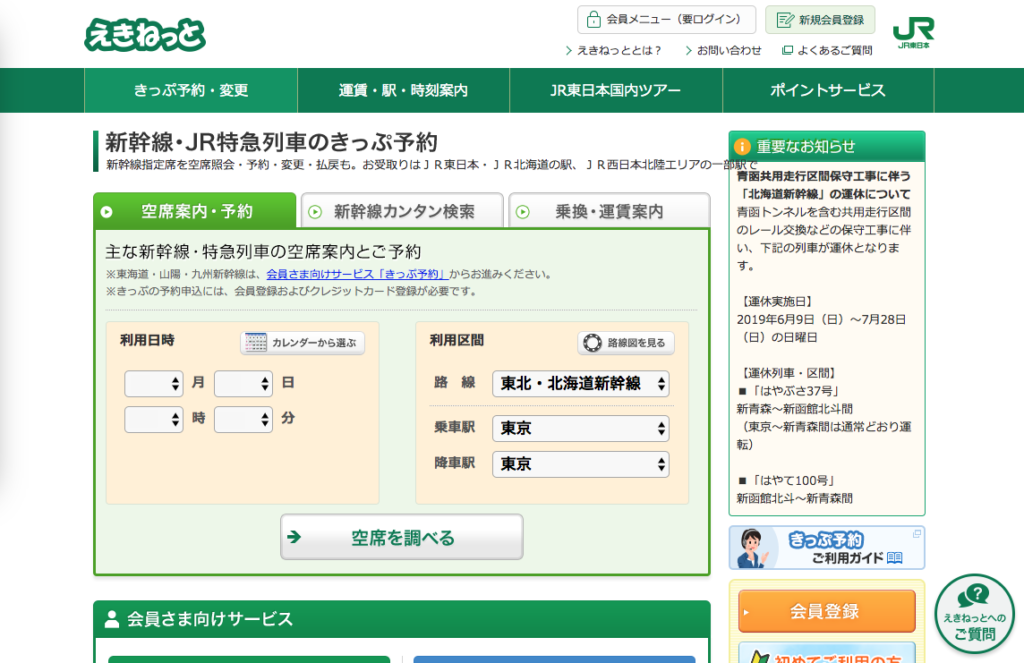Click the 初めてご利用の方 banner
Viewport: 1024px width, 663px height.
(x=827, y=653)
